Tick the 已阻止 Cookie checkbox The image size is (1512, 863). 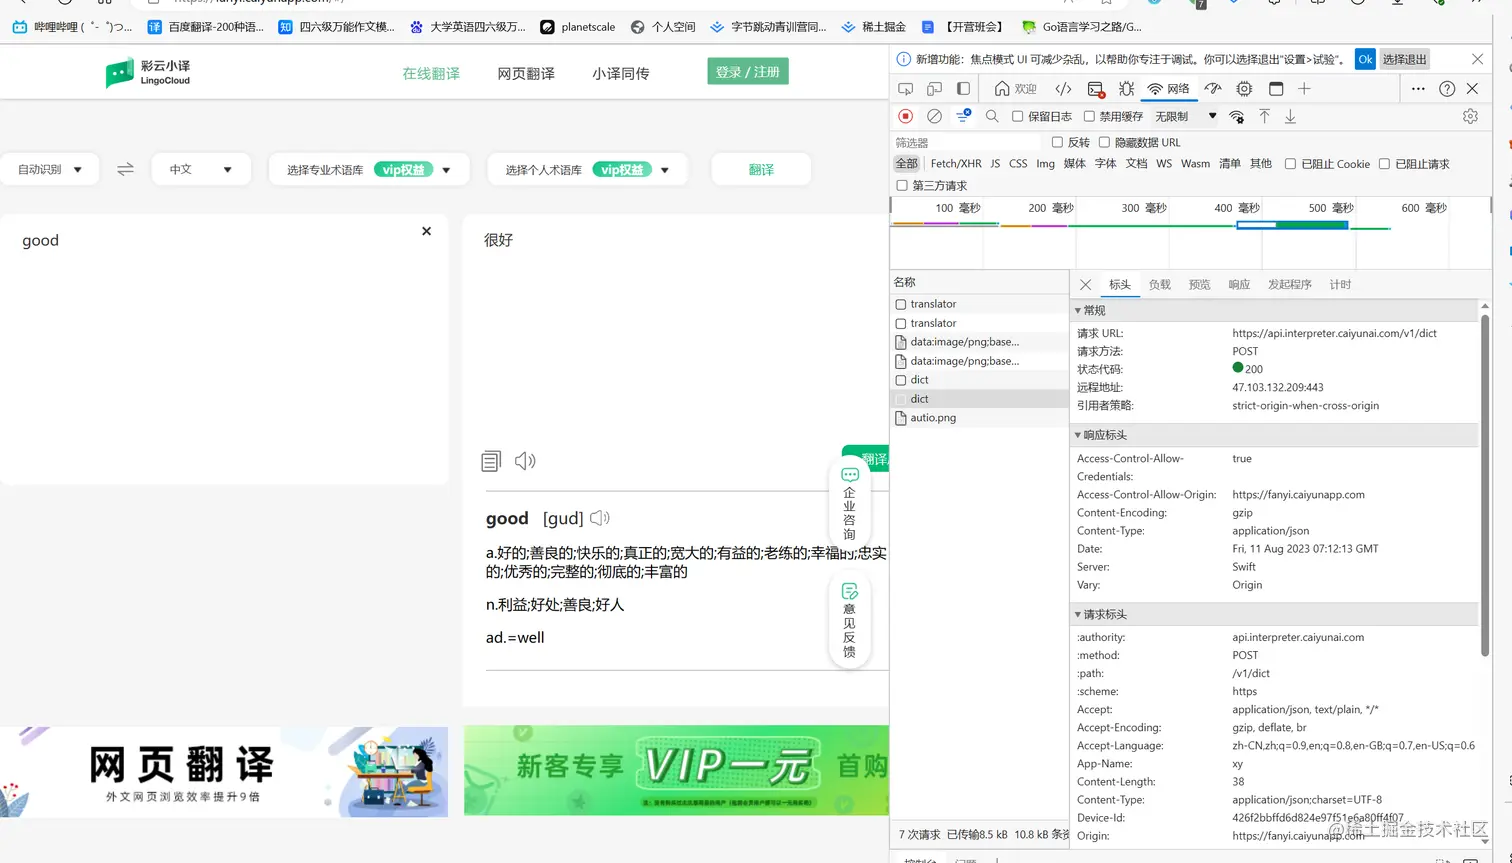[x=1290, y=164]
